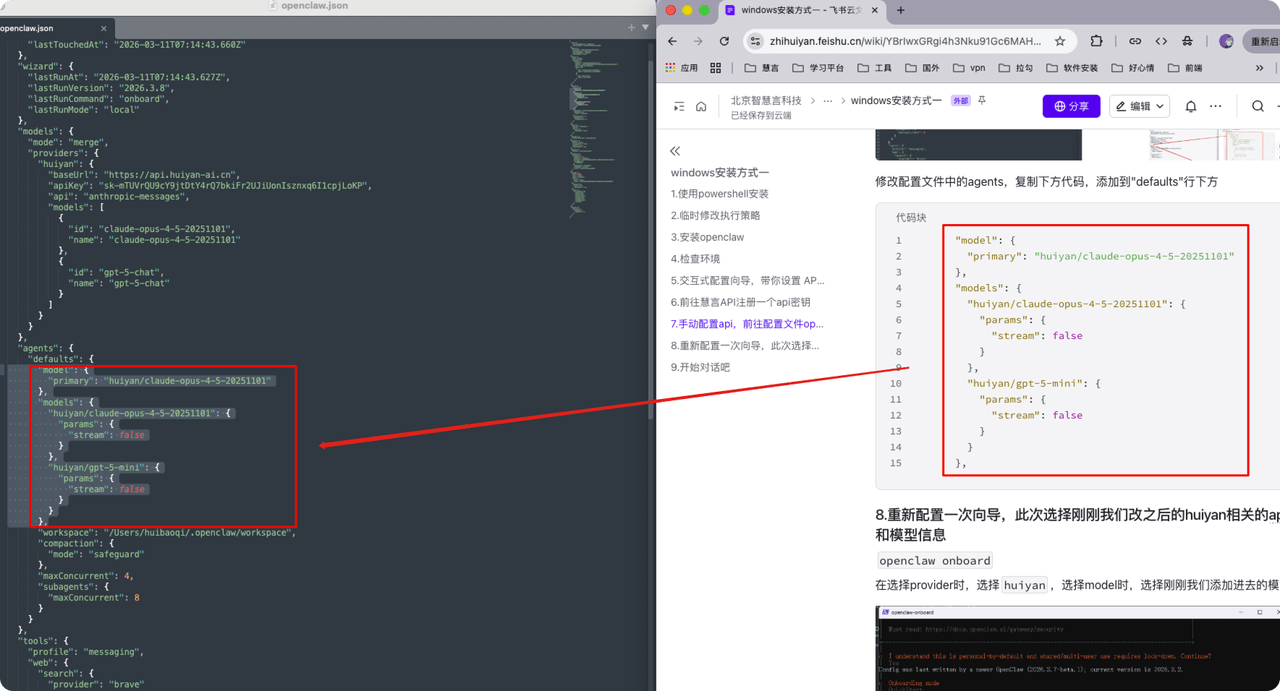Click the Feishu home icon
Screen dimensions: 1280x691
point(701,106)
